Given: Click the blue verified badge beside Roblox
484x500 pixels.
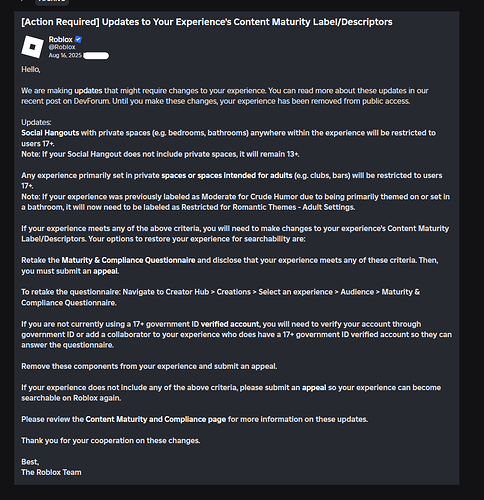Looking at the screenshot, I should [78, 39].
